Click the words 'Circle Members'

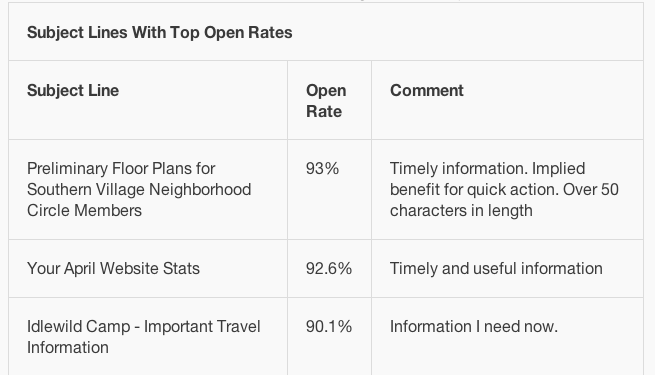point(84,210)
